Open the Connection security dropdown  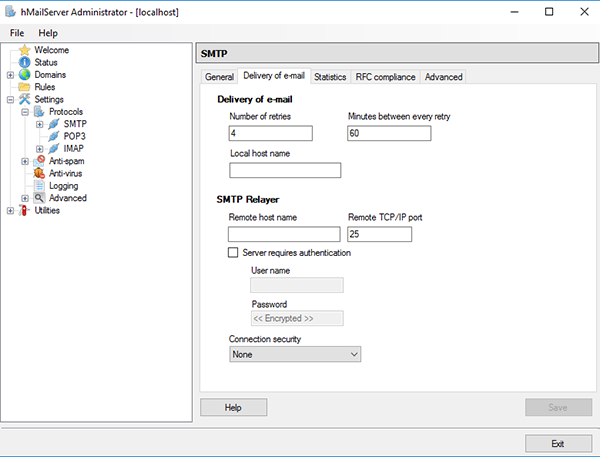click(295, 354)
